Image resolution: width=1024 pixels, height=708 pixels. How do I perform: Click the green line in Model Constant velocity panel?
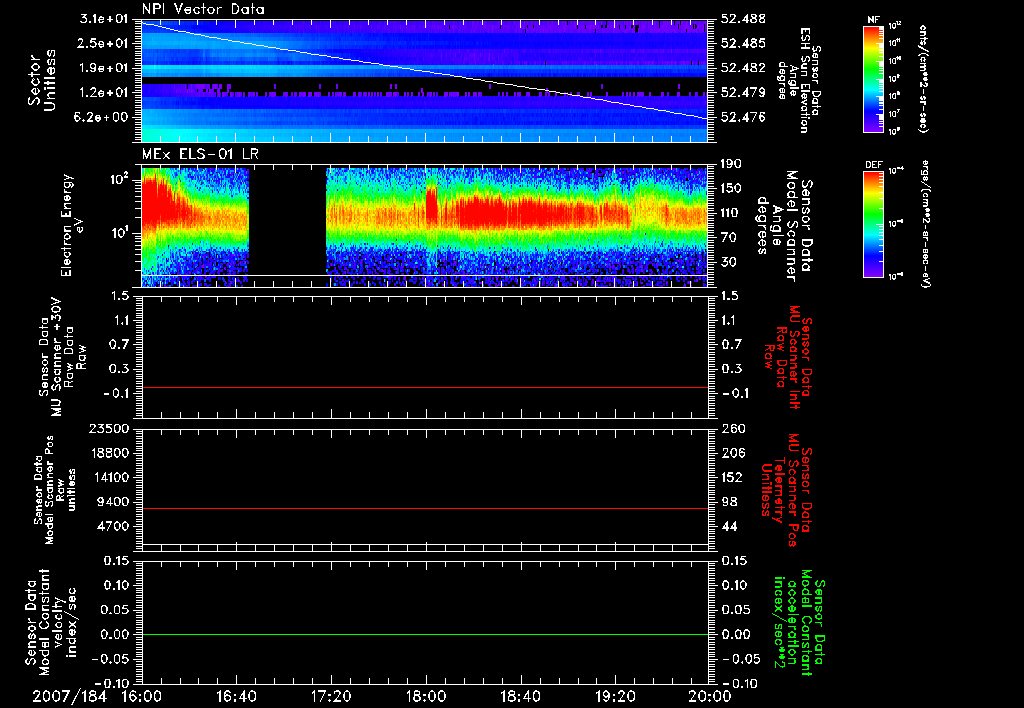[x=424, y=634]
